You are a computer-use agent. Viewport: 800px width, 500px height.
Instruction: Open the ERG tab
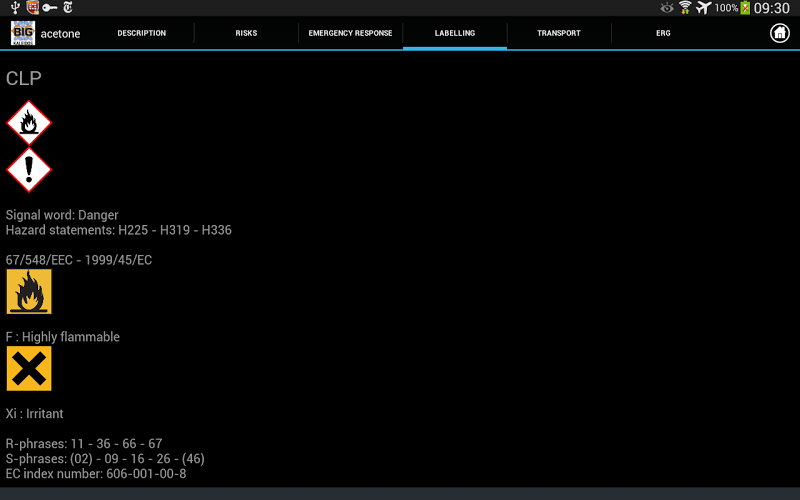[663, 33]
